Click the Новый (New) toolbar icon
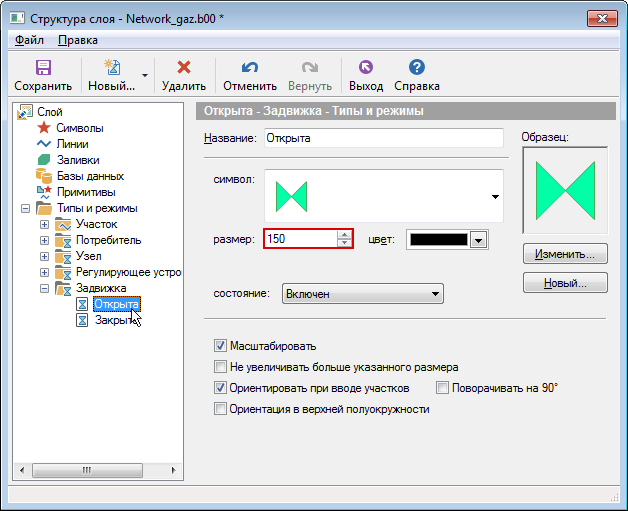This screenshot has height=511, width=628. pos(111,68)
